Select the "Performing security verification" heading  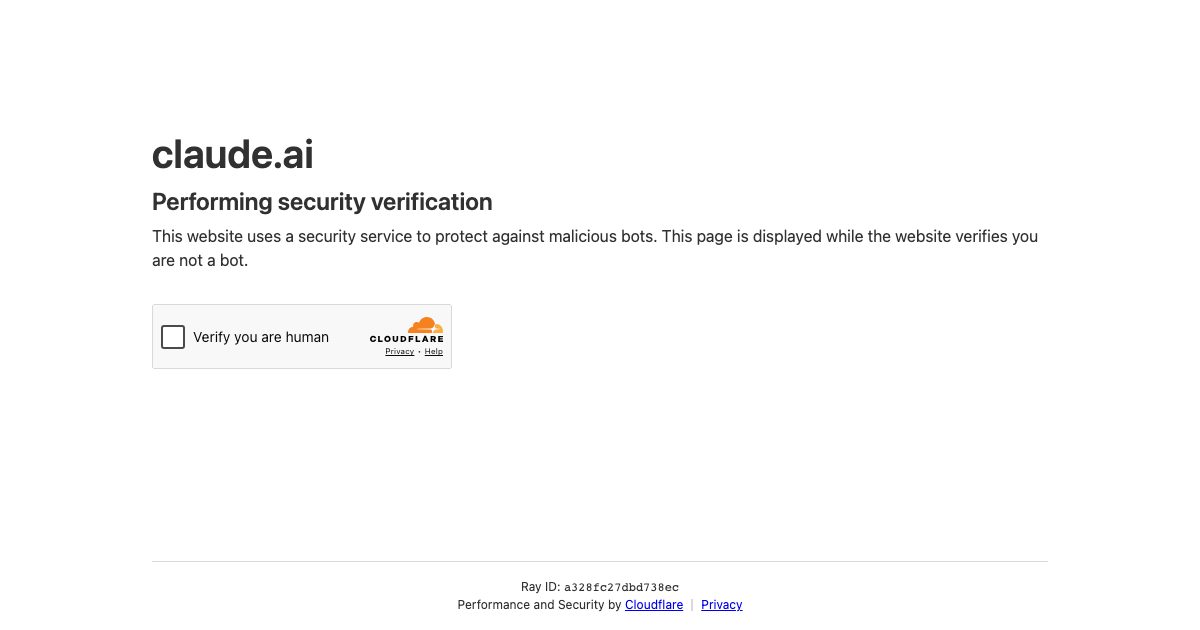tap(322, 202)
